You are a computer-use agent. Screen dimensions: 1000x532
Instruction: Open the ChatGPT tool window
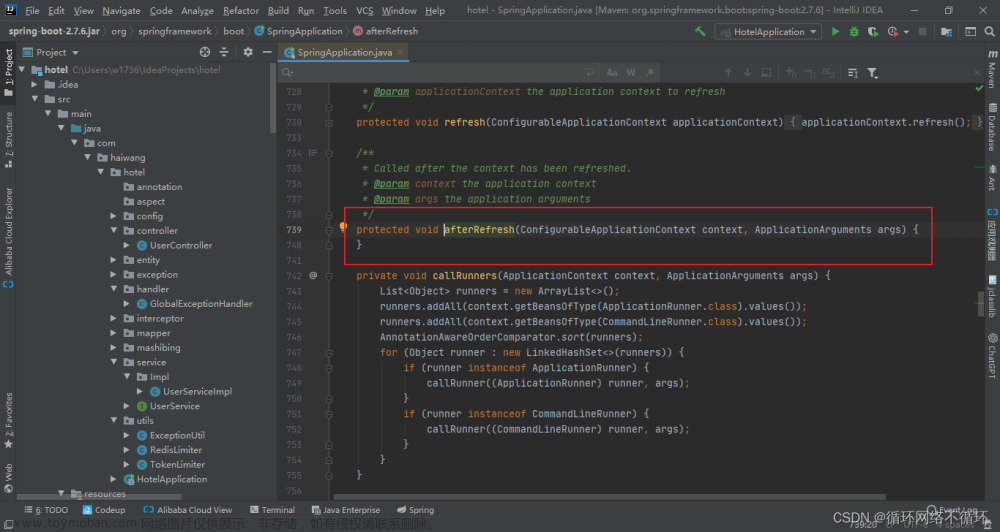click(992, 356)
